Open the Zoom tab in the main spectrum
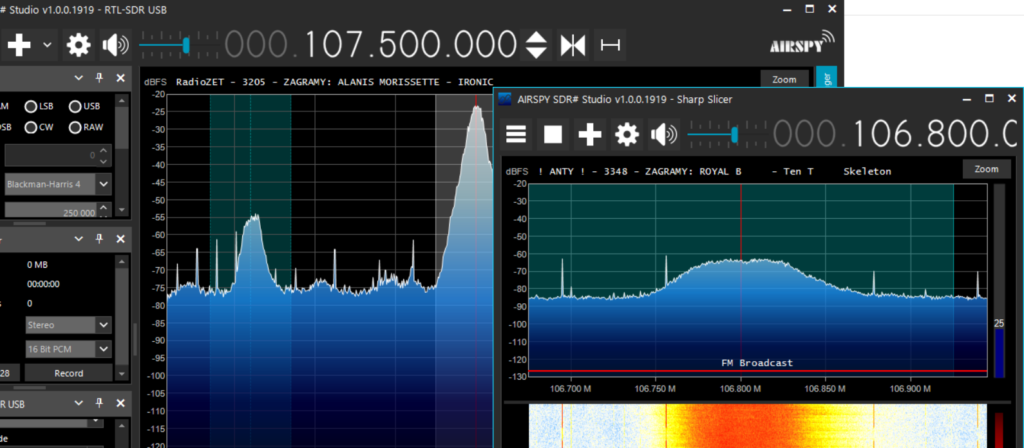The width and height of the screenshot is (1024, 448). coord(784,80)
